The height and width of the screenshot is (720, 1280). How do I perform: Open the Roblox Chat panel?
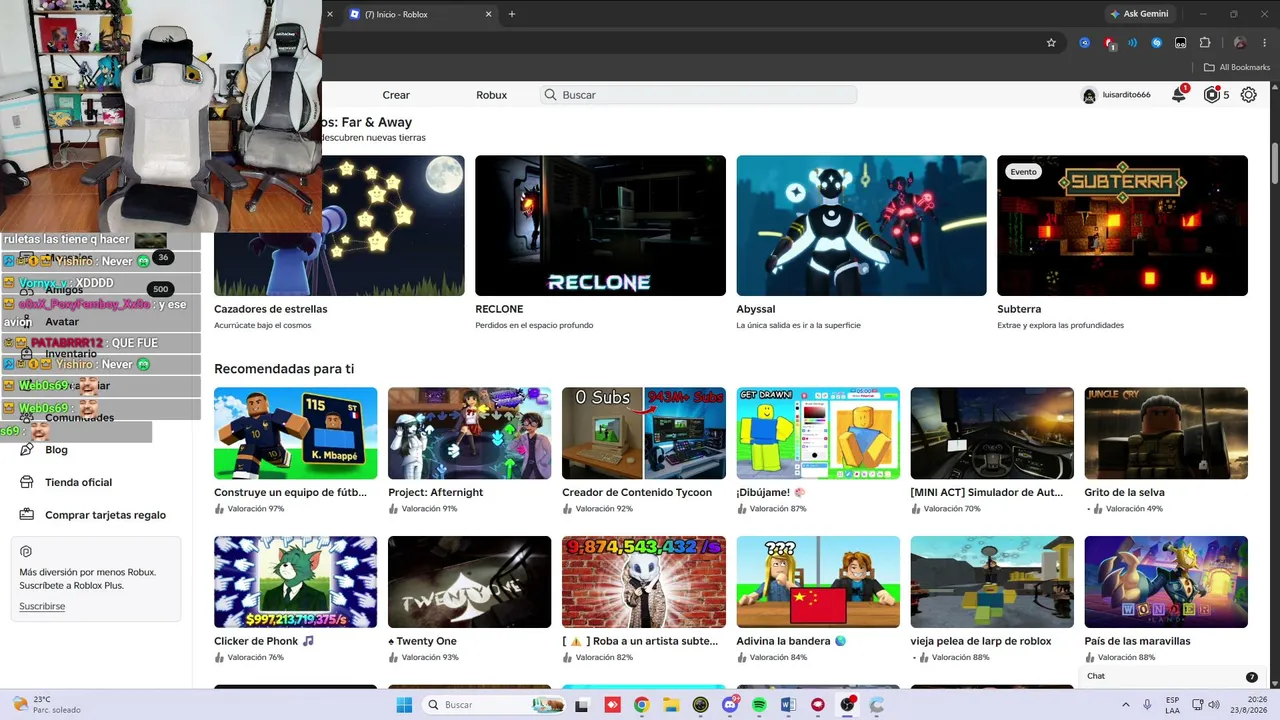click(1172, 676)
